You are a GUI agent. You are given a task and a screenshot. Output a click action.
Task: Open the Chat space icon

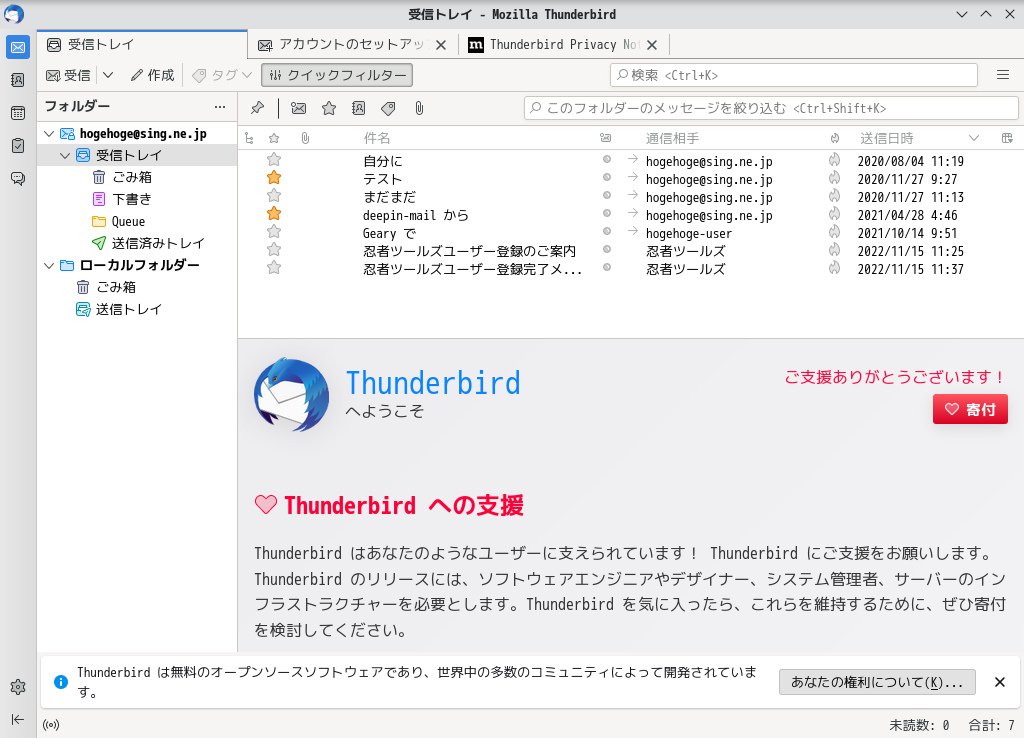(18, 178)
